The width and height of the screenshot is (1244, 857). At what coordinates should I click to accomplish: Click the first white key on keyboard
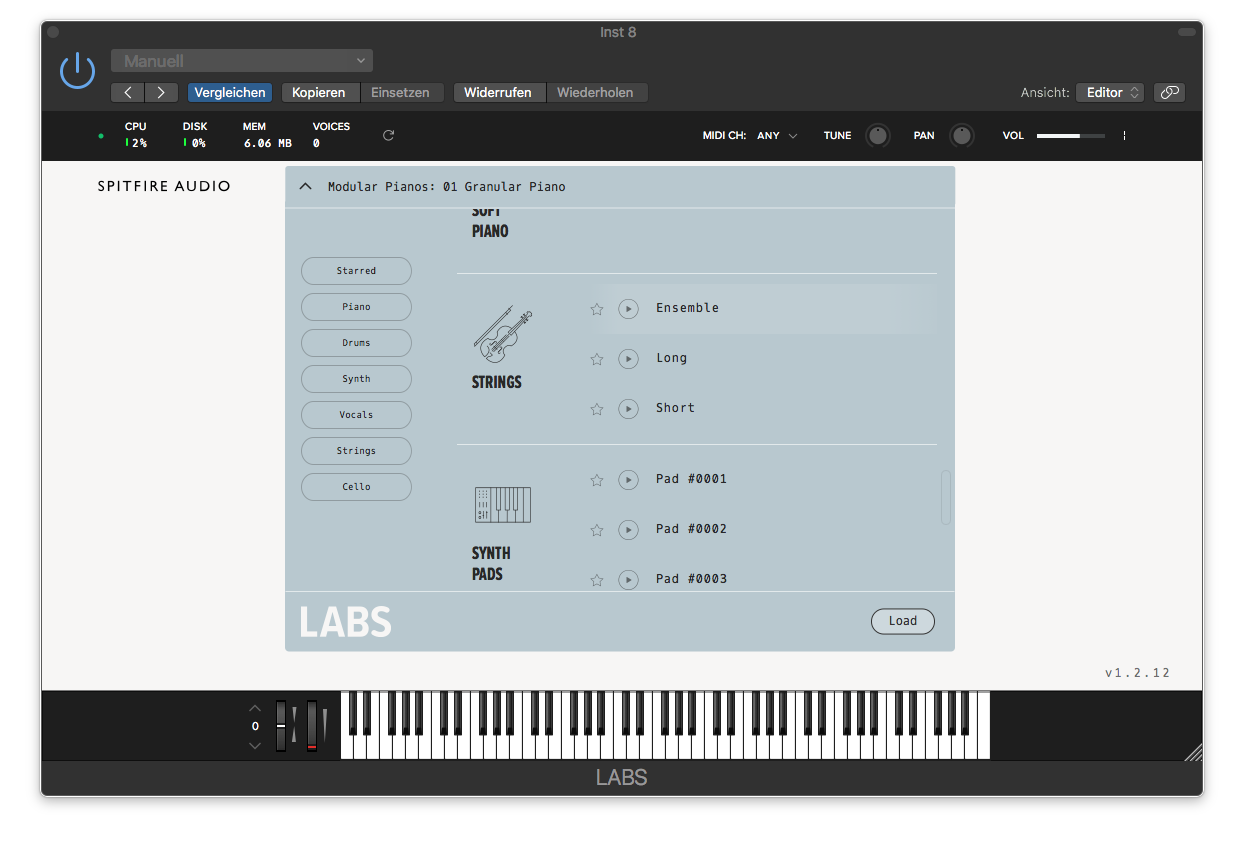click(347, 748)
